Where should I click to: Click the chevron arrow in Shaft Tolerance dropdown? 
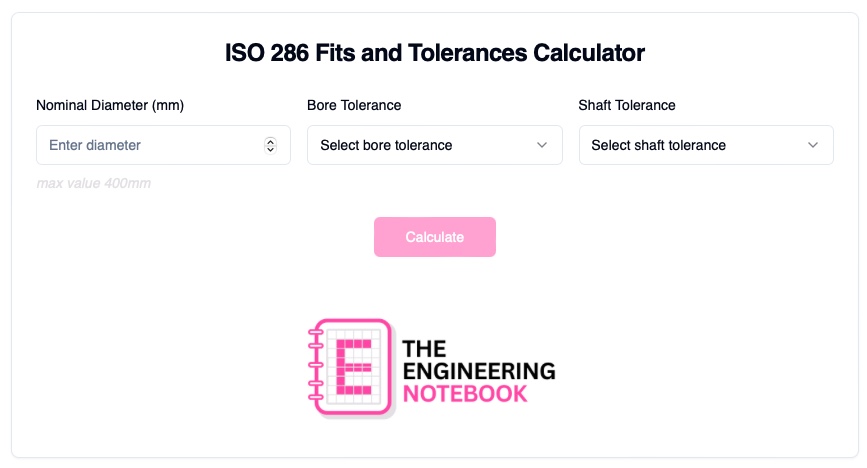813,145
